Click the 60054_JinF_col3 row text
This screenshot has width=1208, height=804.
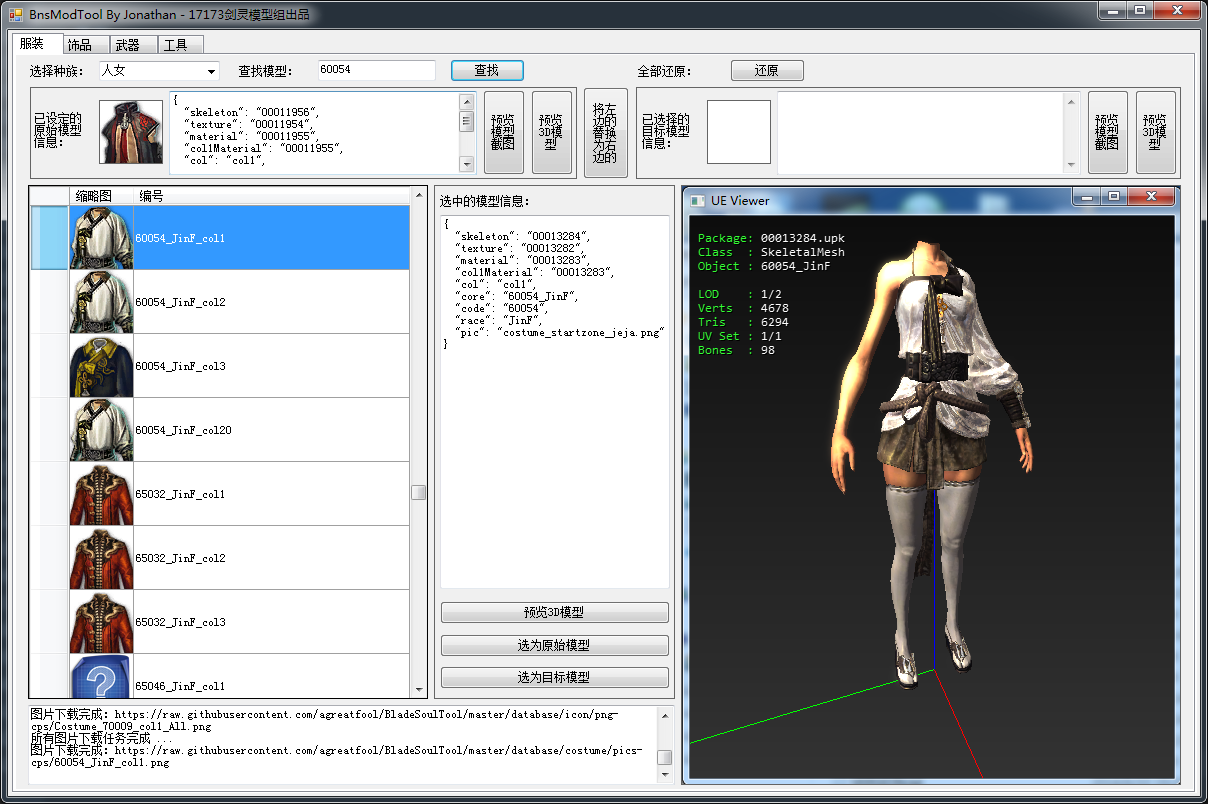[180, 367]
